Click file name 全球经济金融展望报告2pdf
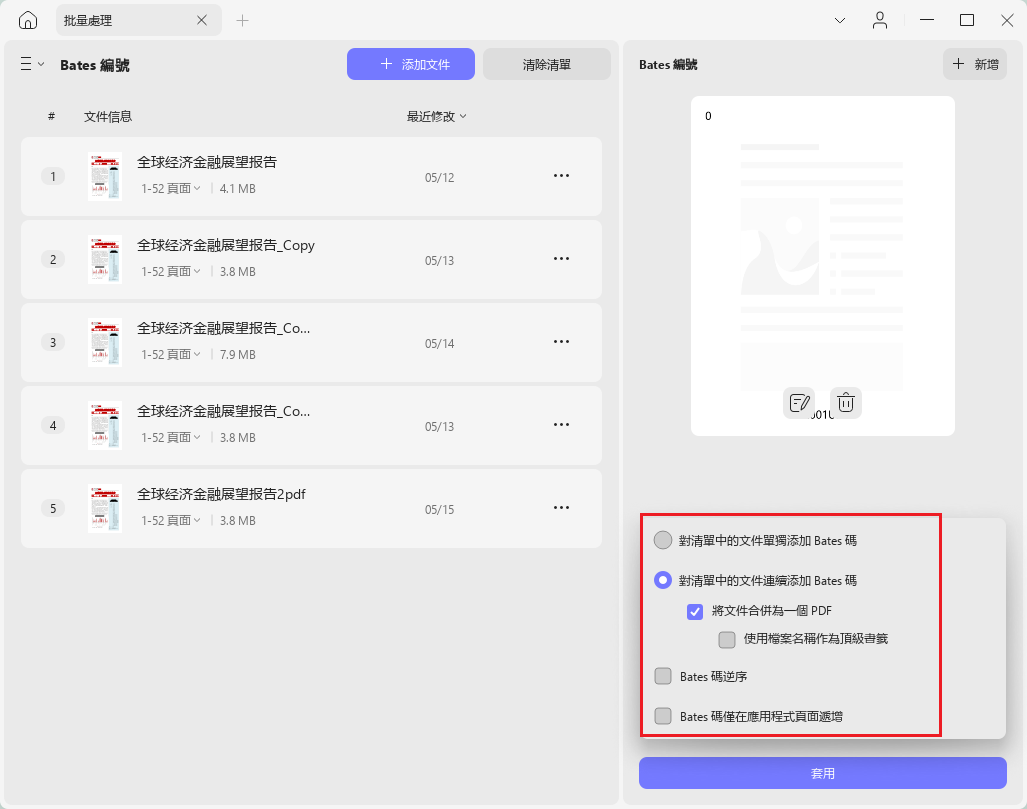The width and height of the screenshot is (1027, 809). [x=221, y=494]
